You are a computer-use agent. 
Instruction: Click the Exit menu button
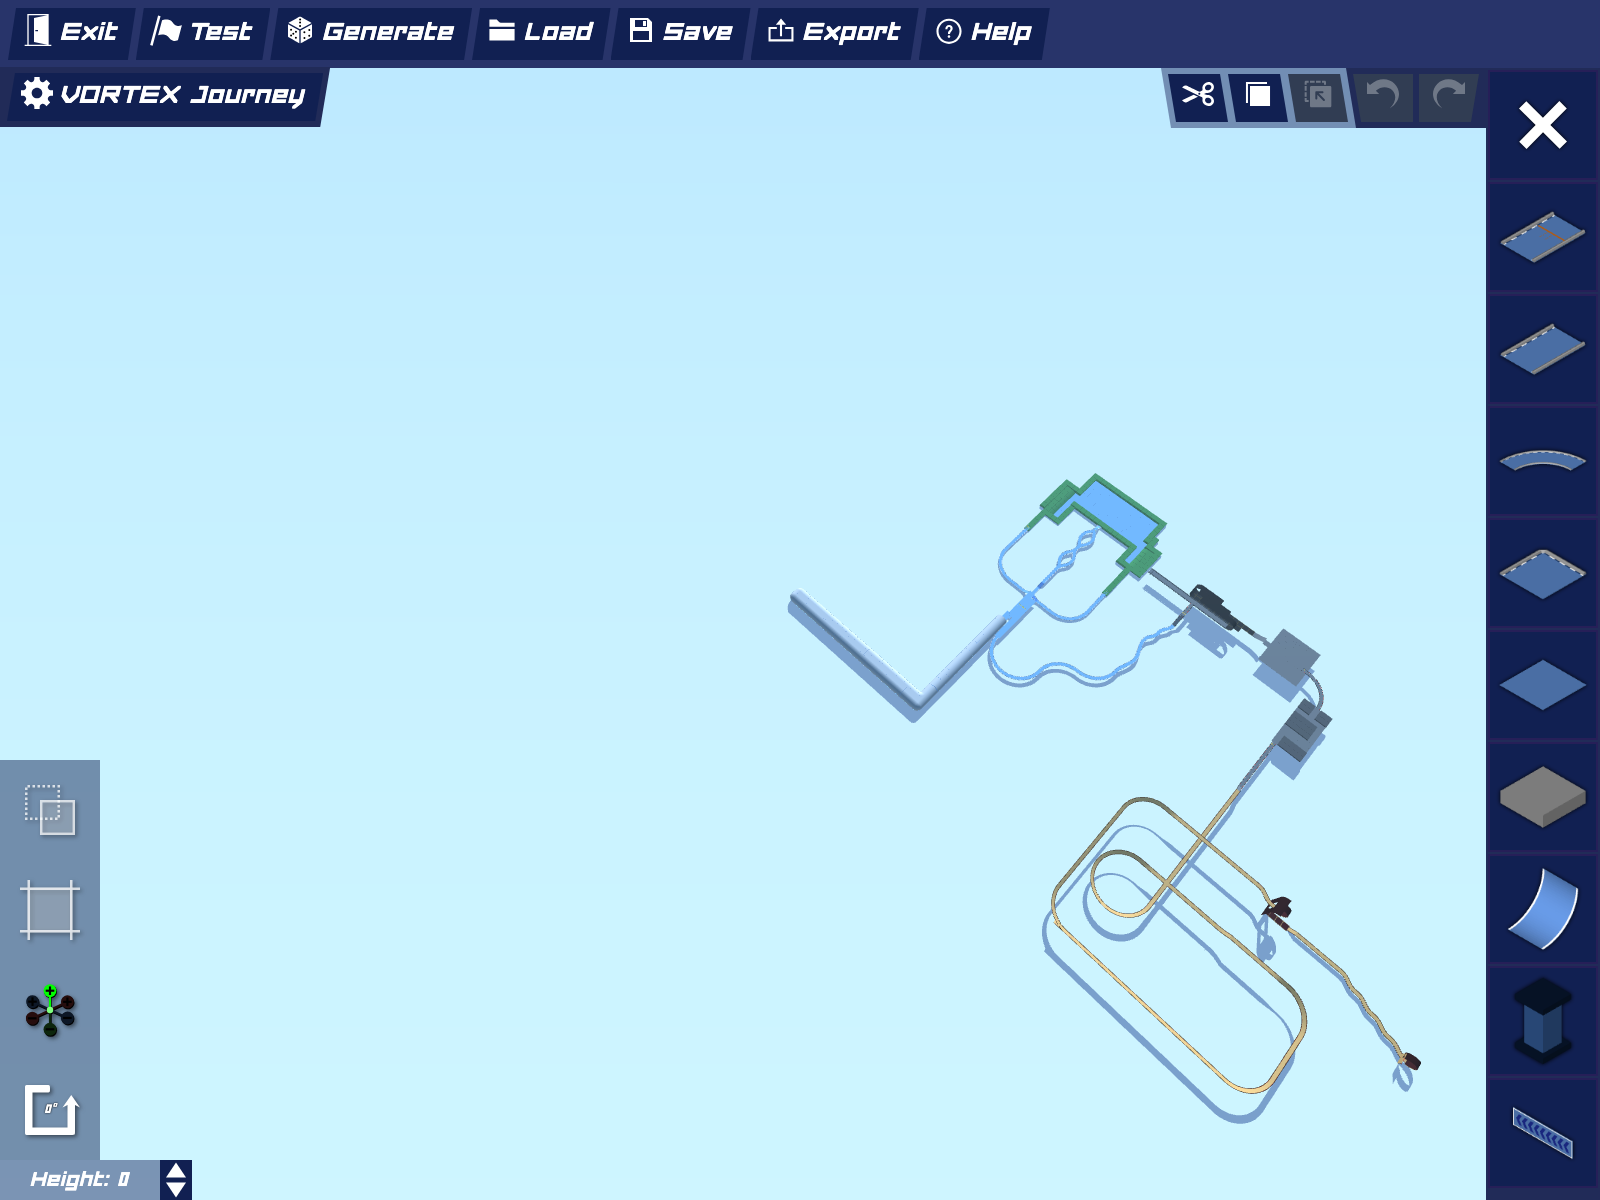pos(71,32)
